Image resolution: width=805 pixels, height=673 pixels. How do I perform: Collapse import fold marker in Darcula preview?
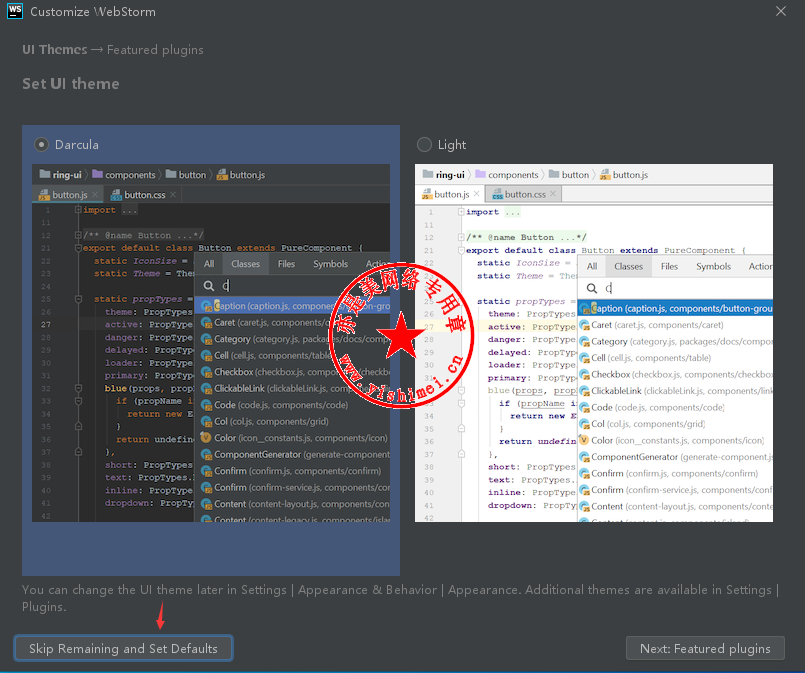pos(78,209)
